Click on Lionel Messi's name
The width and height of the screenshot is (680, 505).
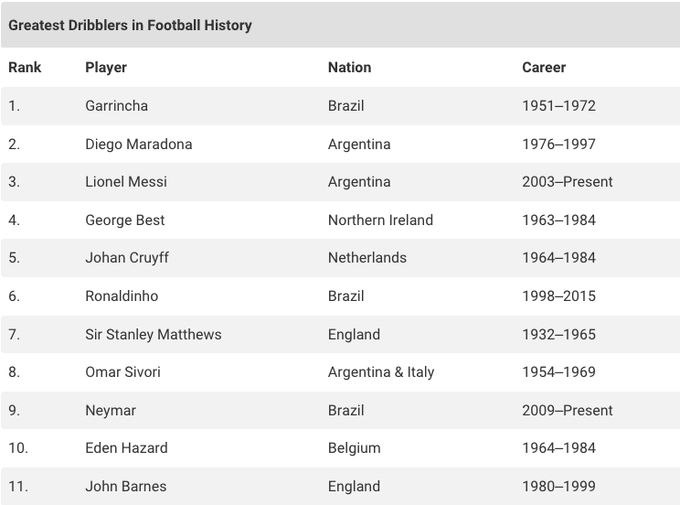point(126,182)
